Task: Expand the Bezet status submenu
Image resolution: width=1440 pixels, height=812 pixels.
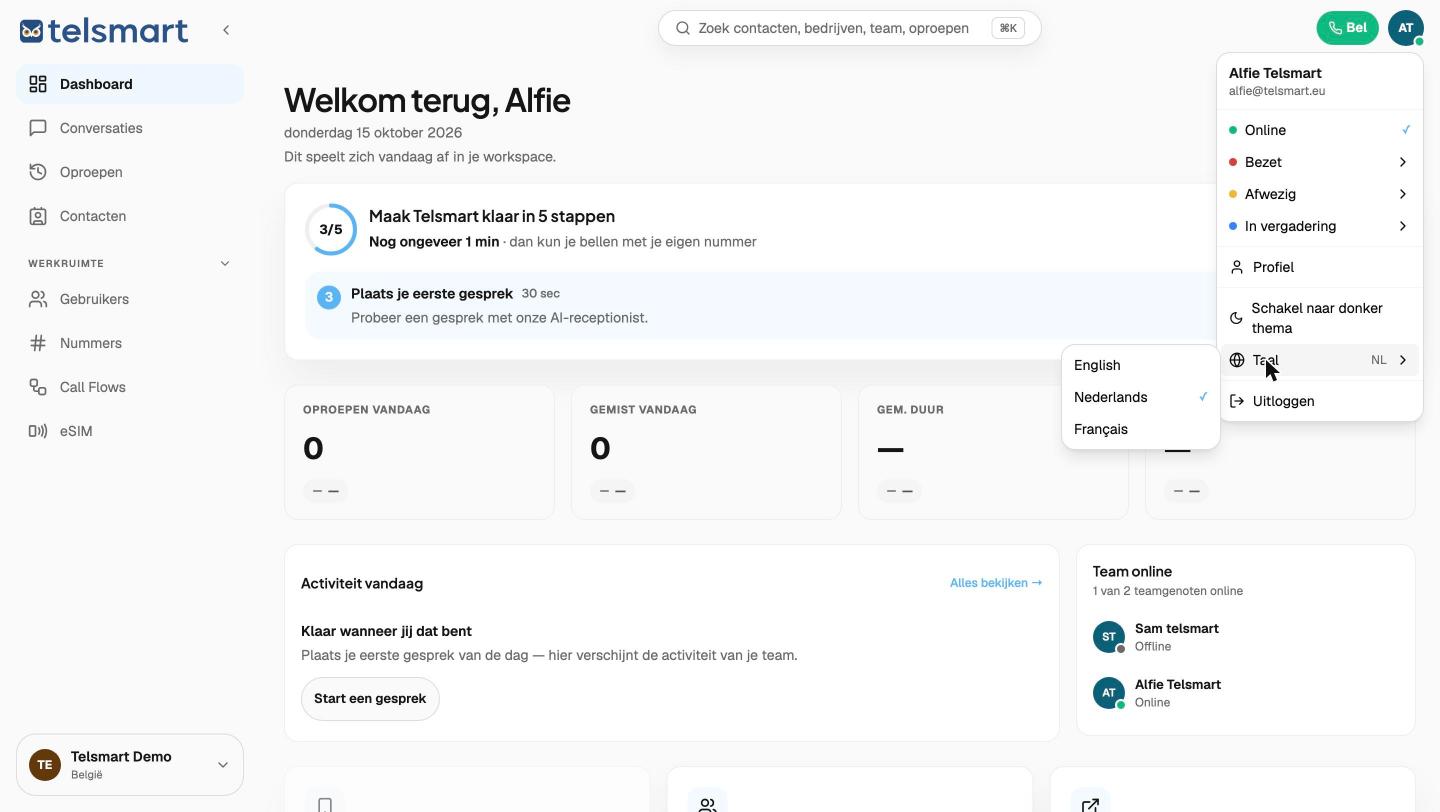Action: (x=1320, y=162)
